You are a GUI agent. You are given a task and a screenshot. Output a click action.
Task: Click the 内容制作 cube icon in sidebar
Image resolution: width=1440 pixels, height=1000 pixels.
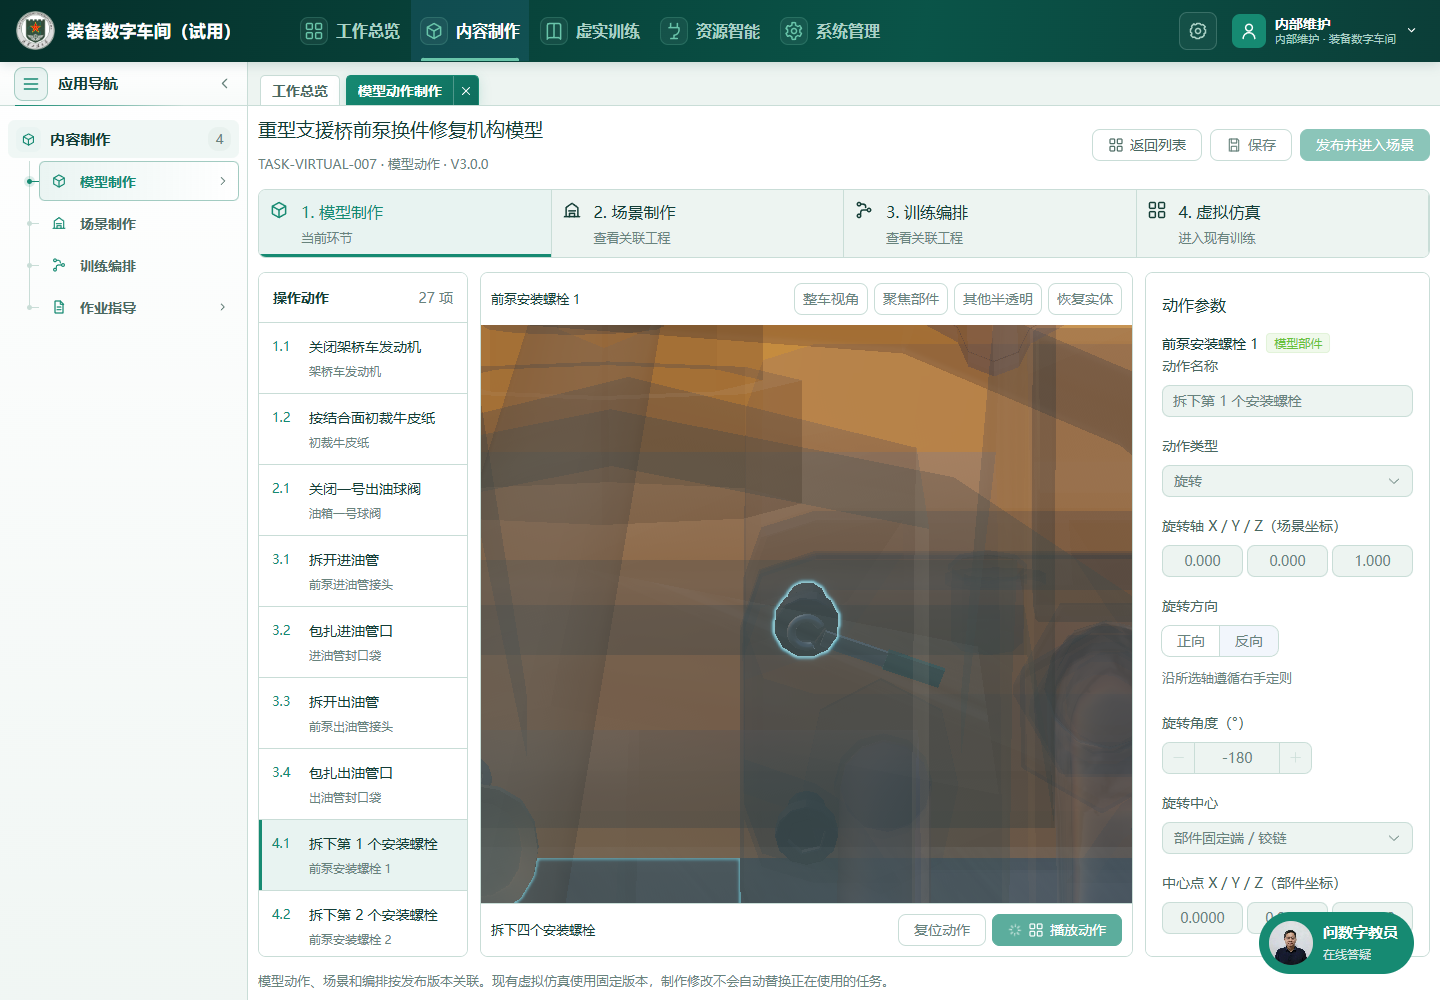click(x=29, y=140)
